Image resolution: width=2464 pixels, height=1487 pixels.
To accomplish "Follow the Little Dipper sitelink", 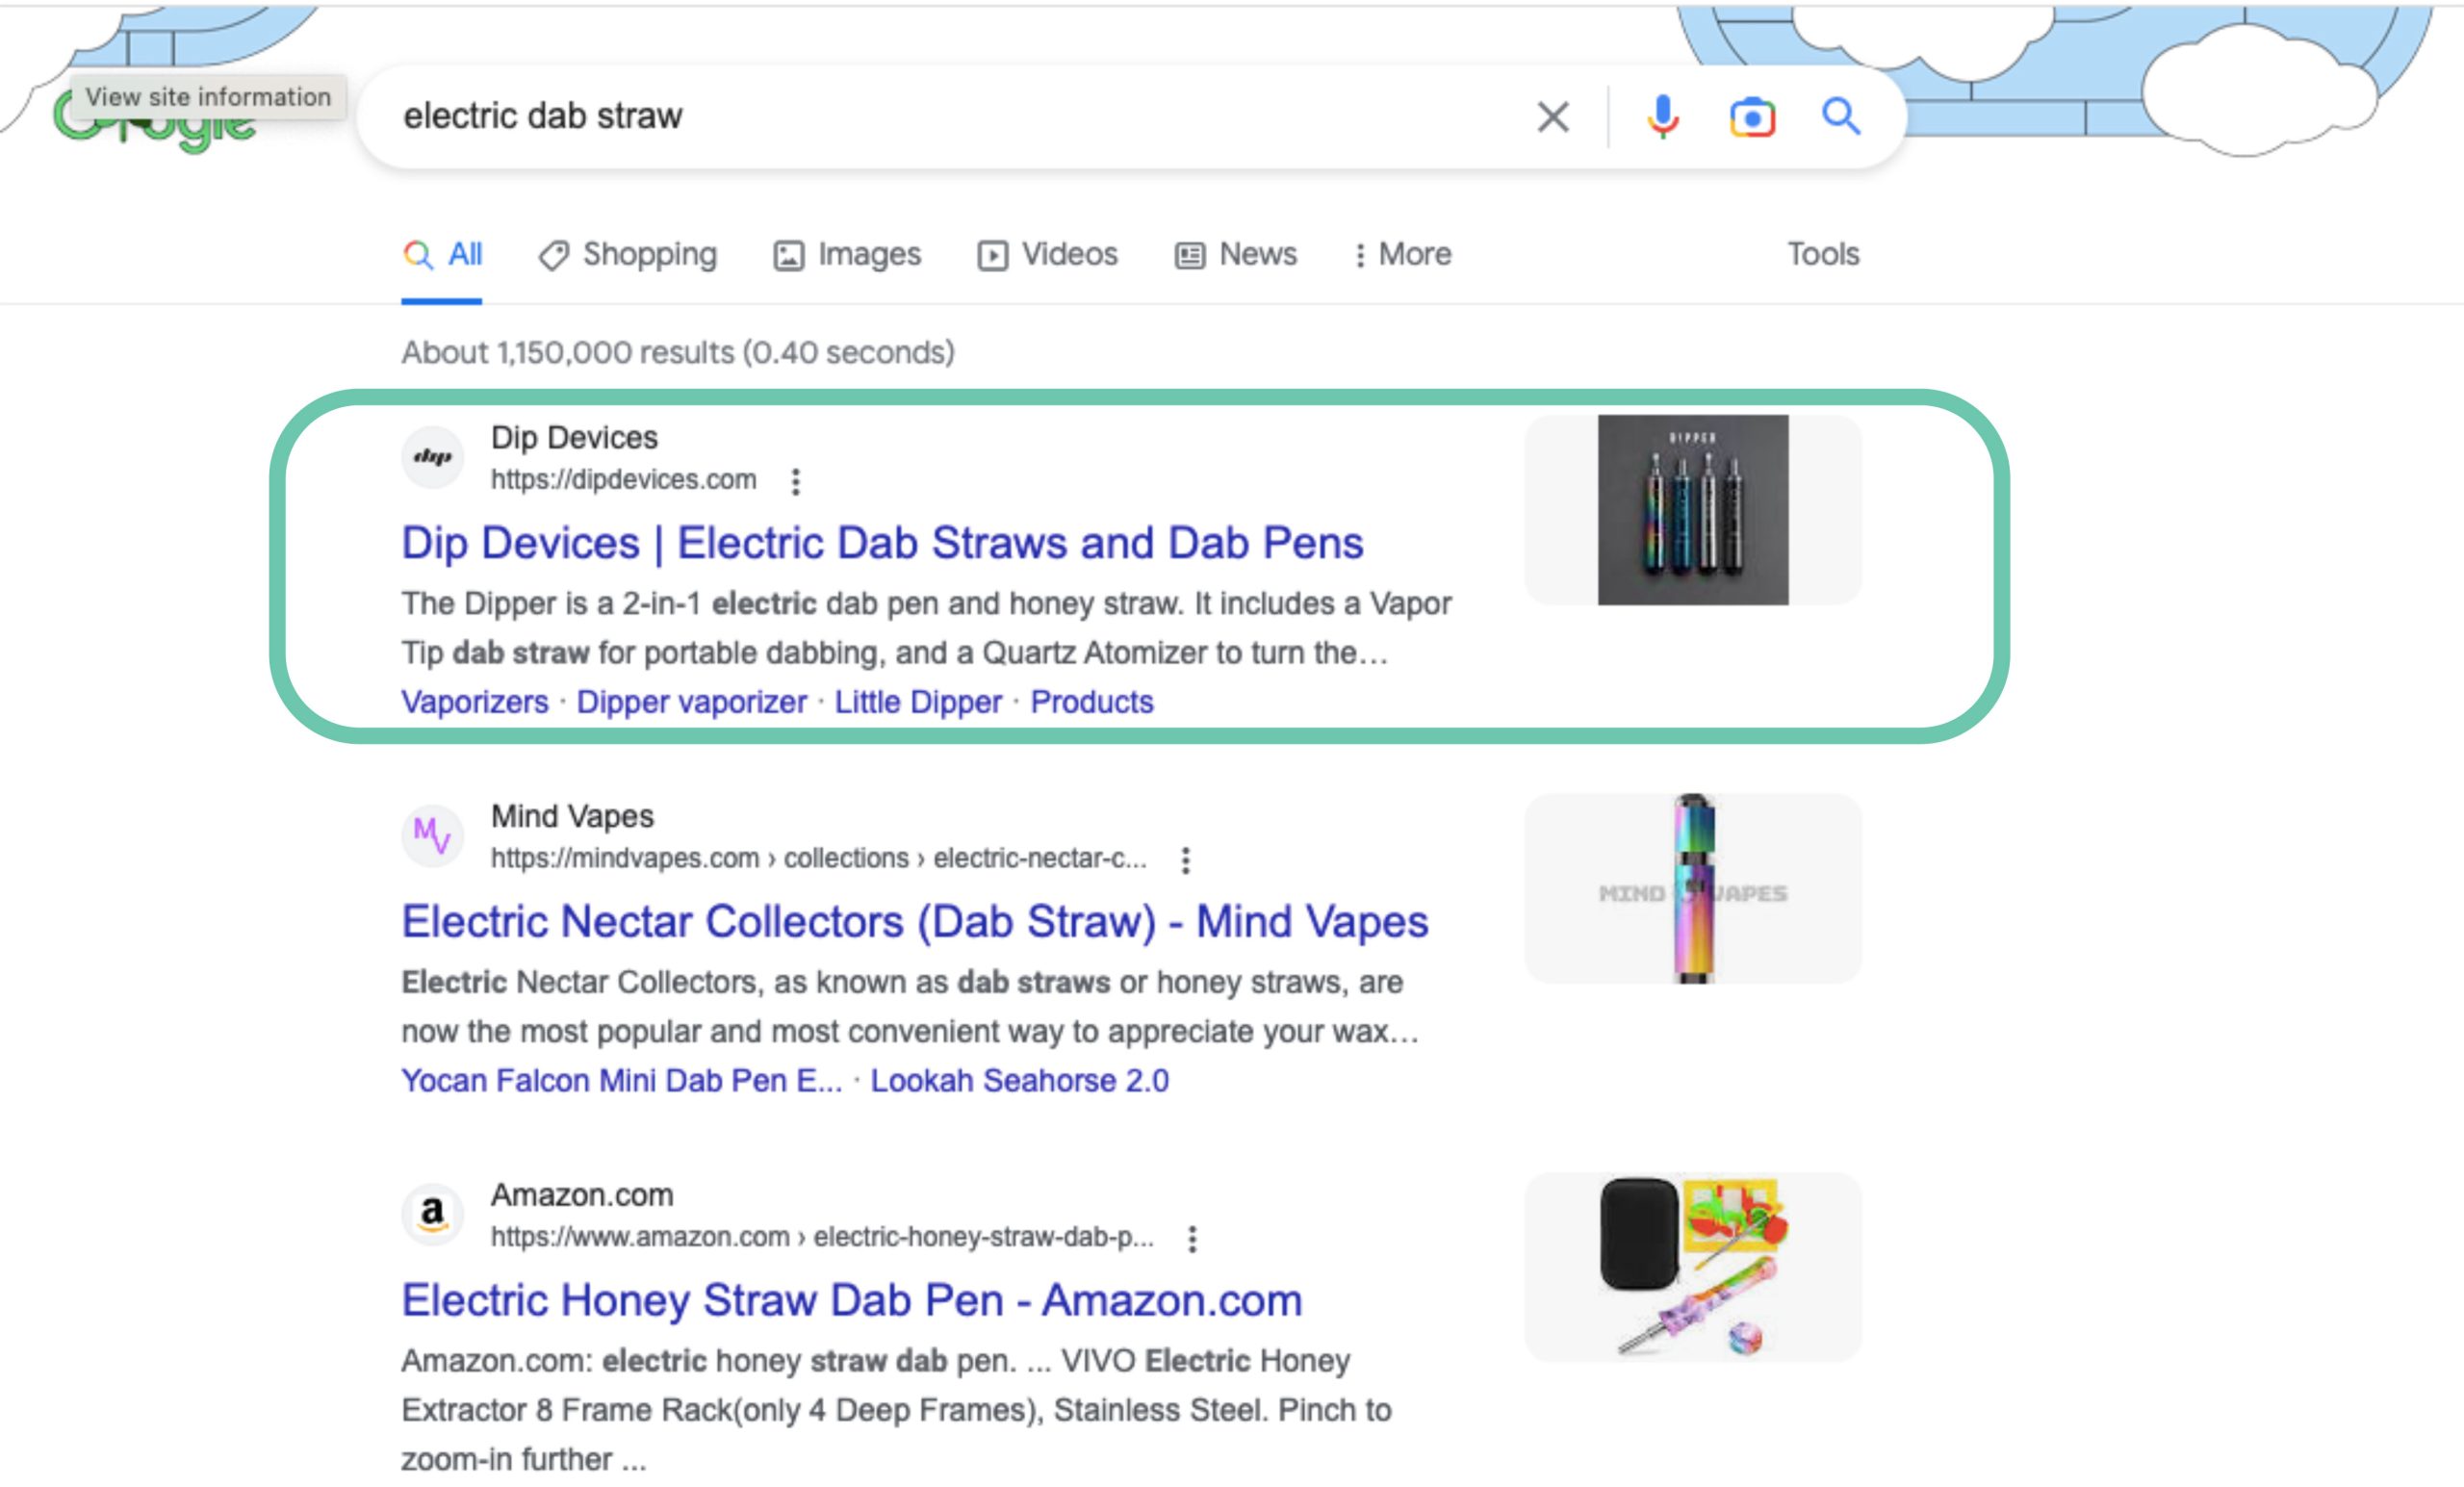I will coord(918,702).
